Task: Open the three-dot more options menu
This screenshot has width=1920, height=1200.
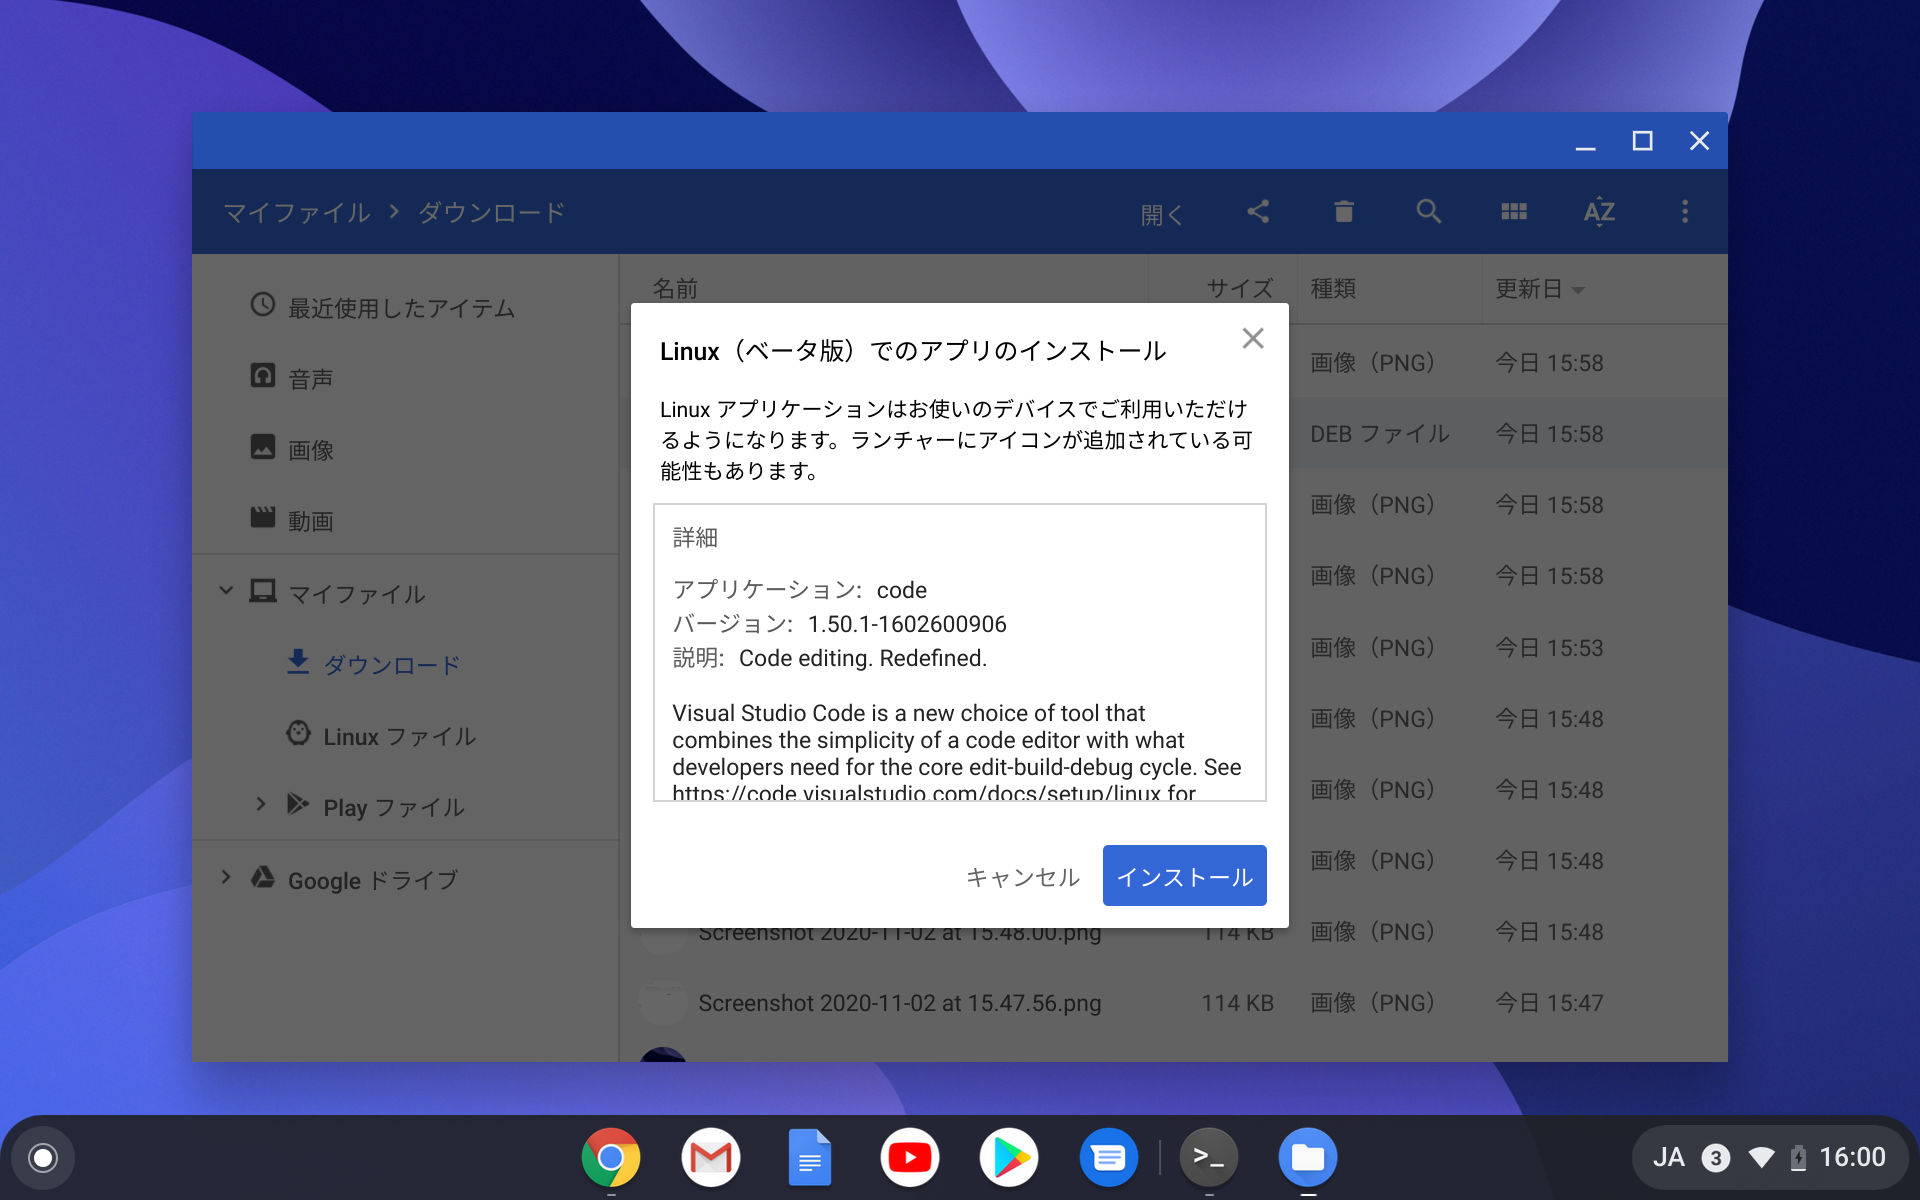Action: [x=1685, y=211]
